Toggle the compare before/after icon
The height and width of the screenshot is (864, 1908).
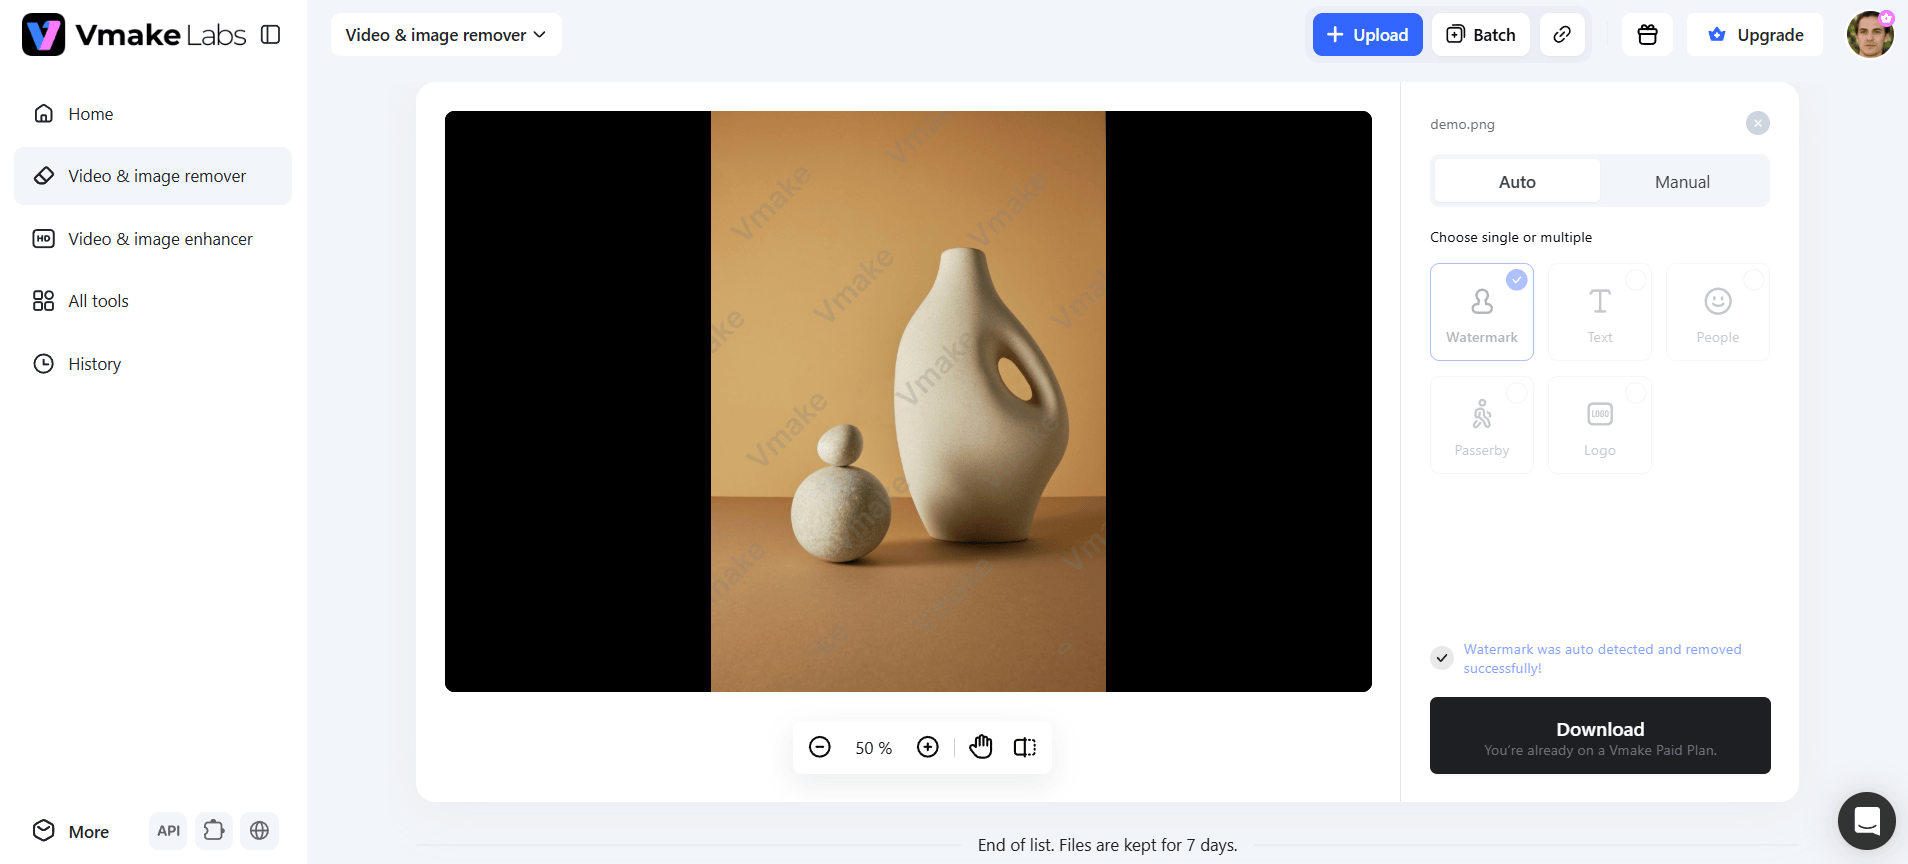(x=1025, y=747)
